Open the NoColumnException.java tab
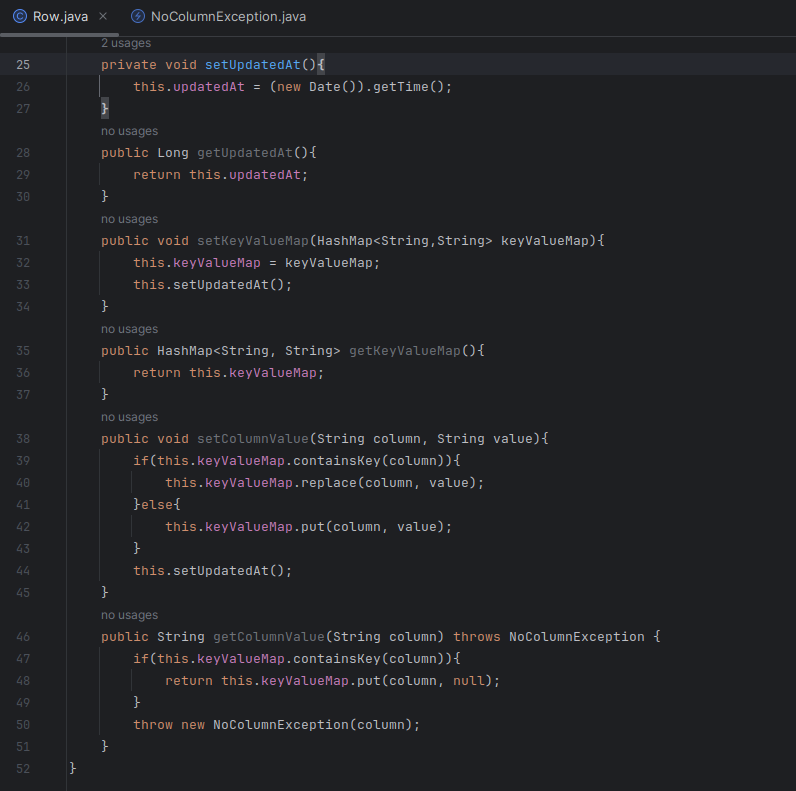The width and height of the screenshot is (796, 791). [x=218, y=17]
